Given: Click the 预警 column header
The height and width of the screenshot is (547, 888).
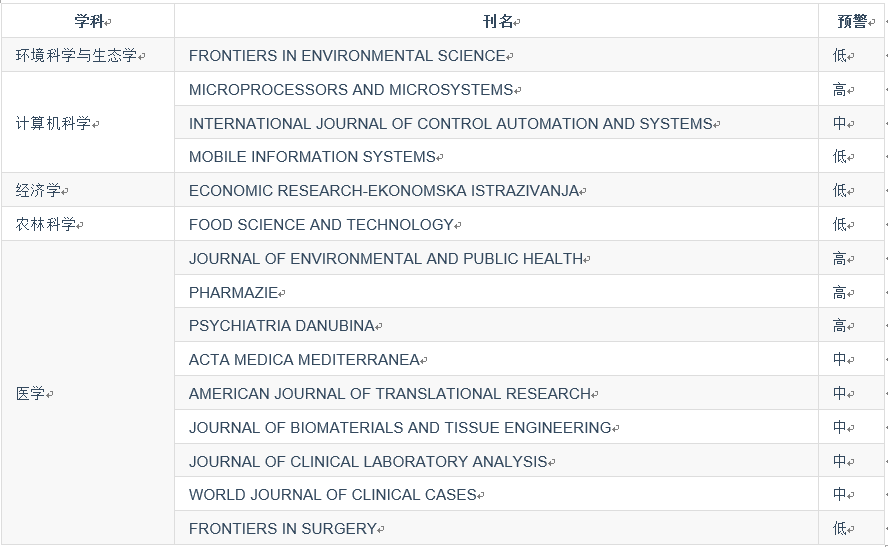Looking at the screenshot, I should click(x=851, y=21).
